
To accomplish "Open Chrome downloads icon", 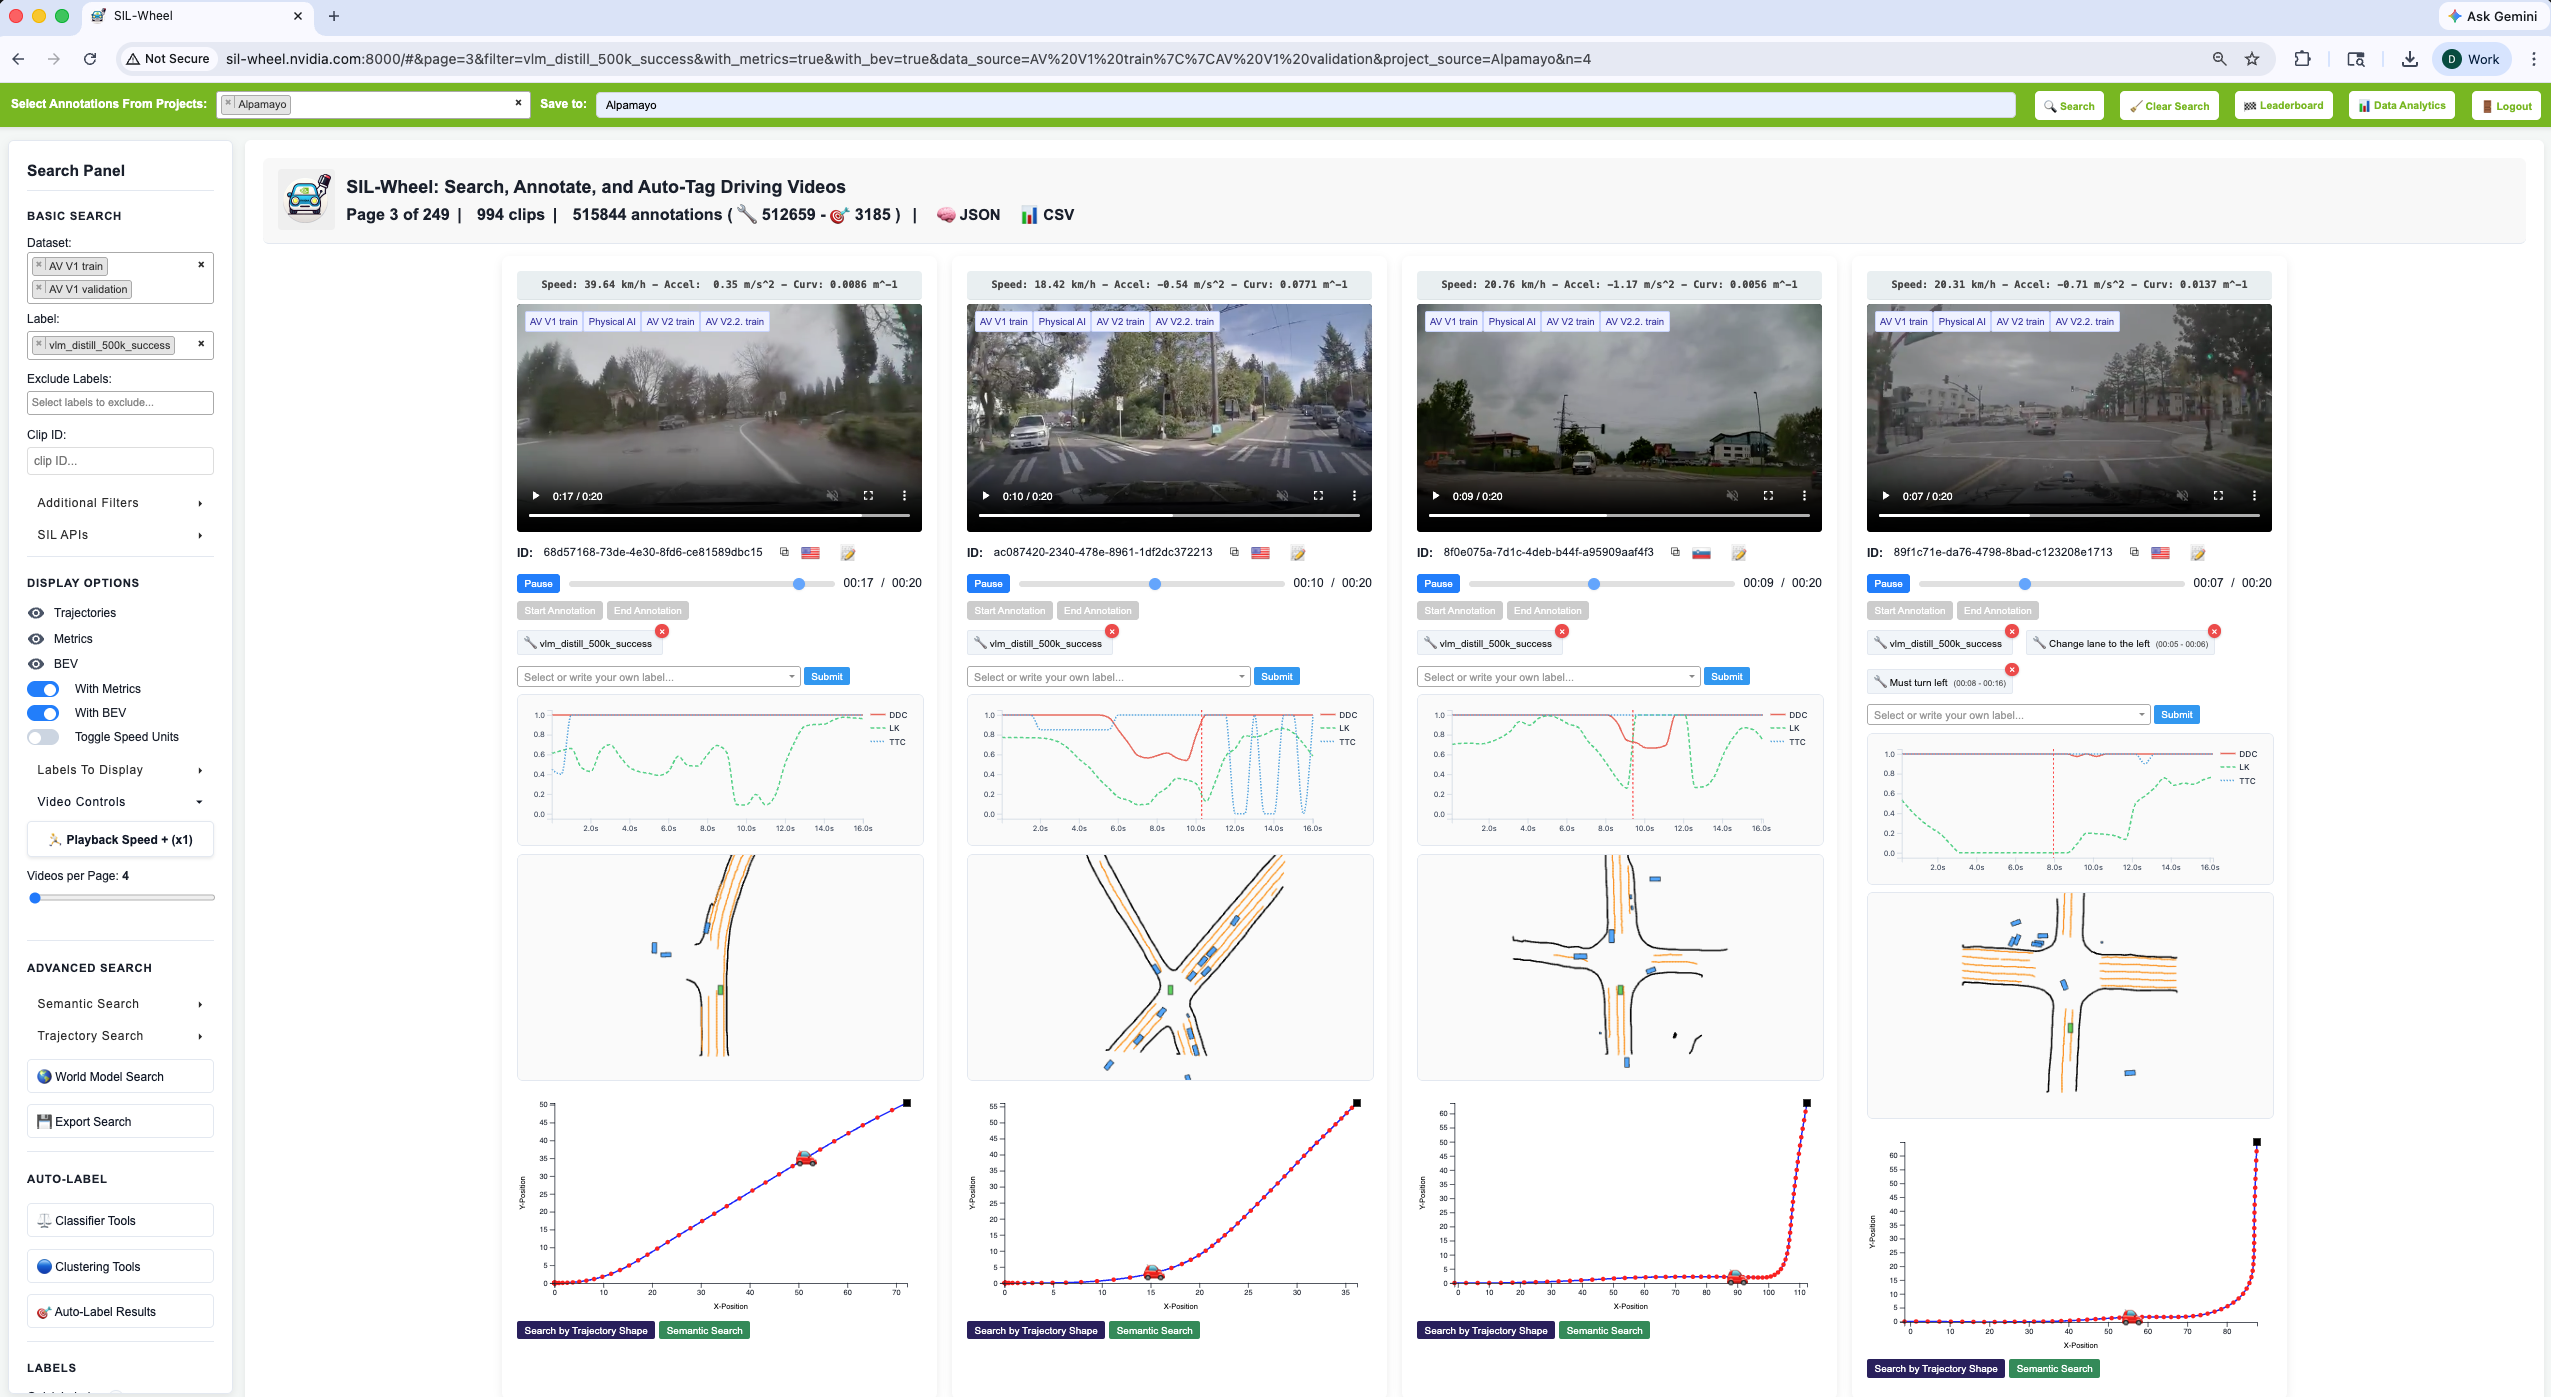I will 2410,59.
